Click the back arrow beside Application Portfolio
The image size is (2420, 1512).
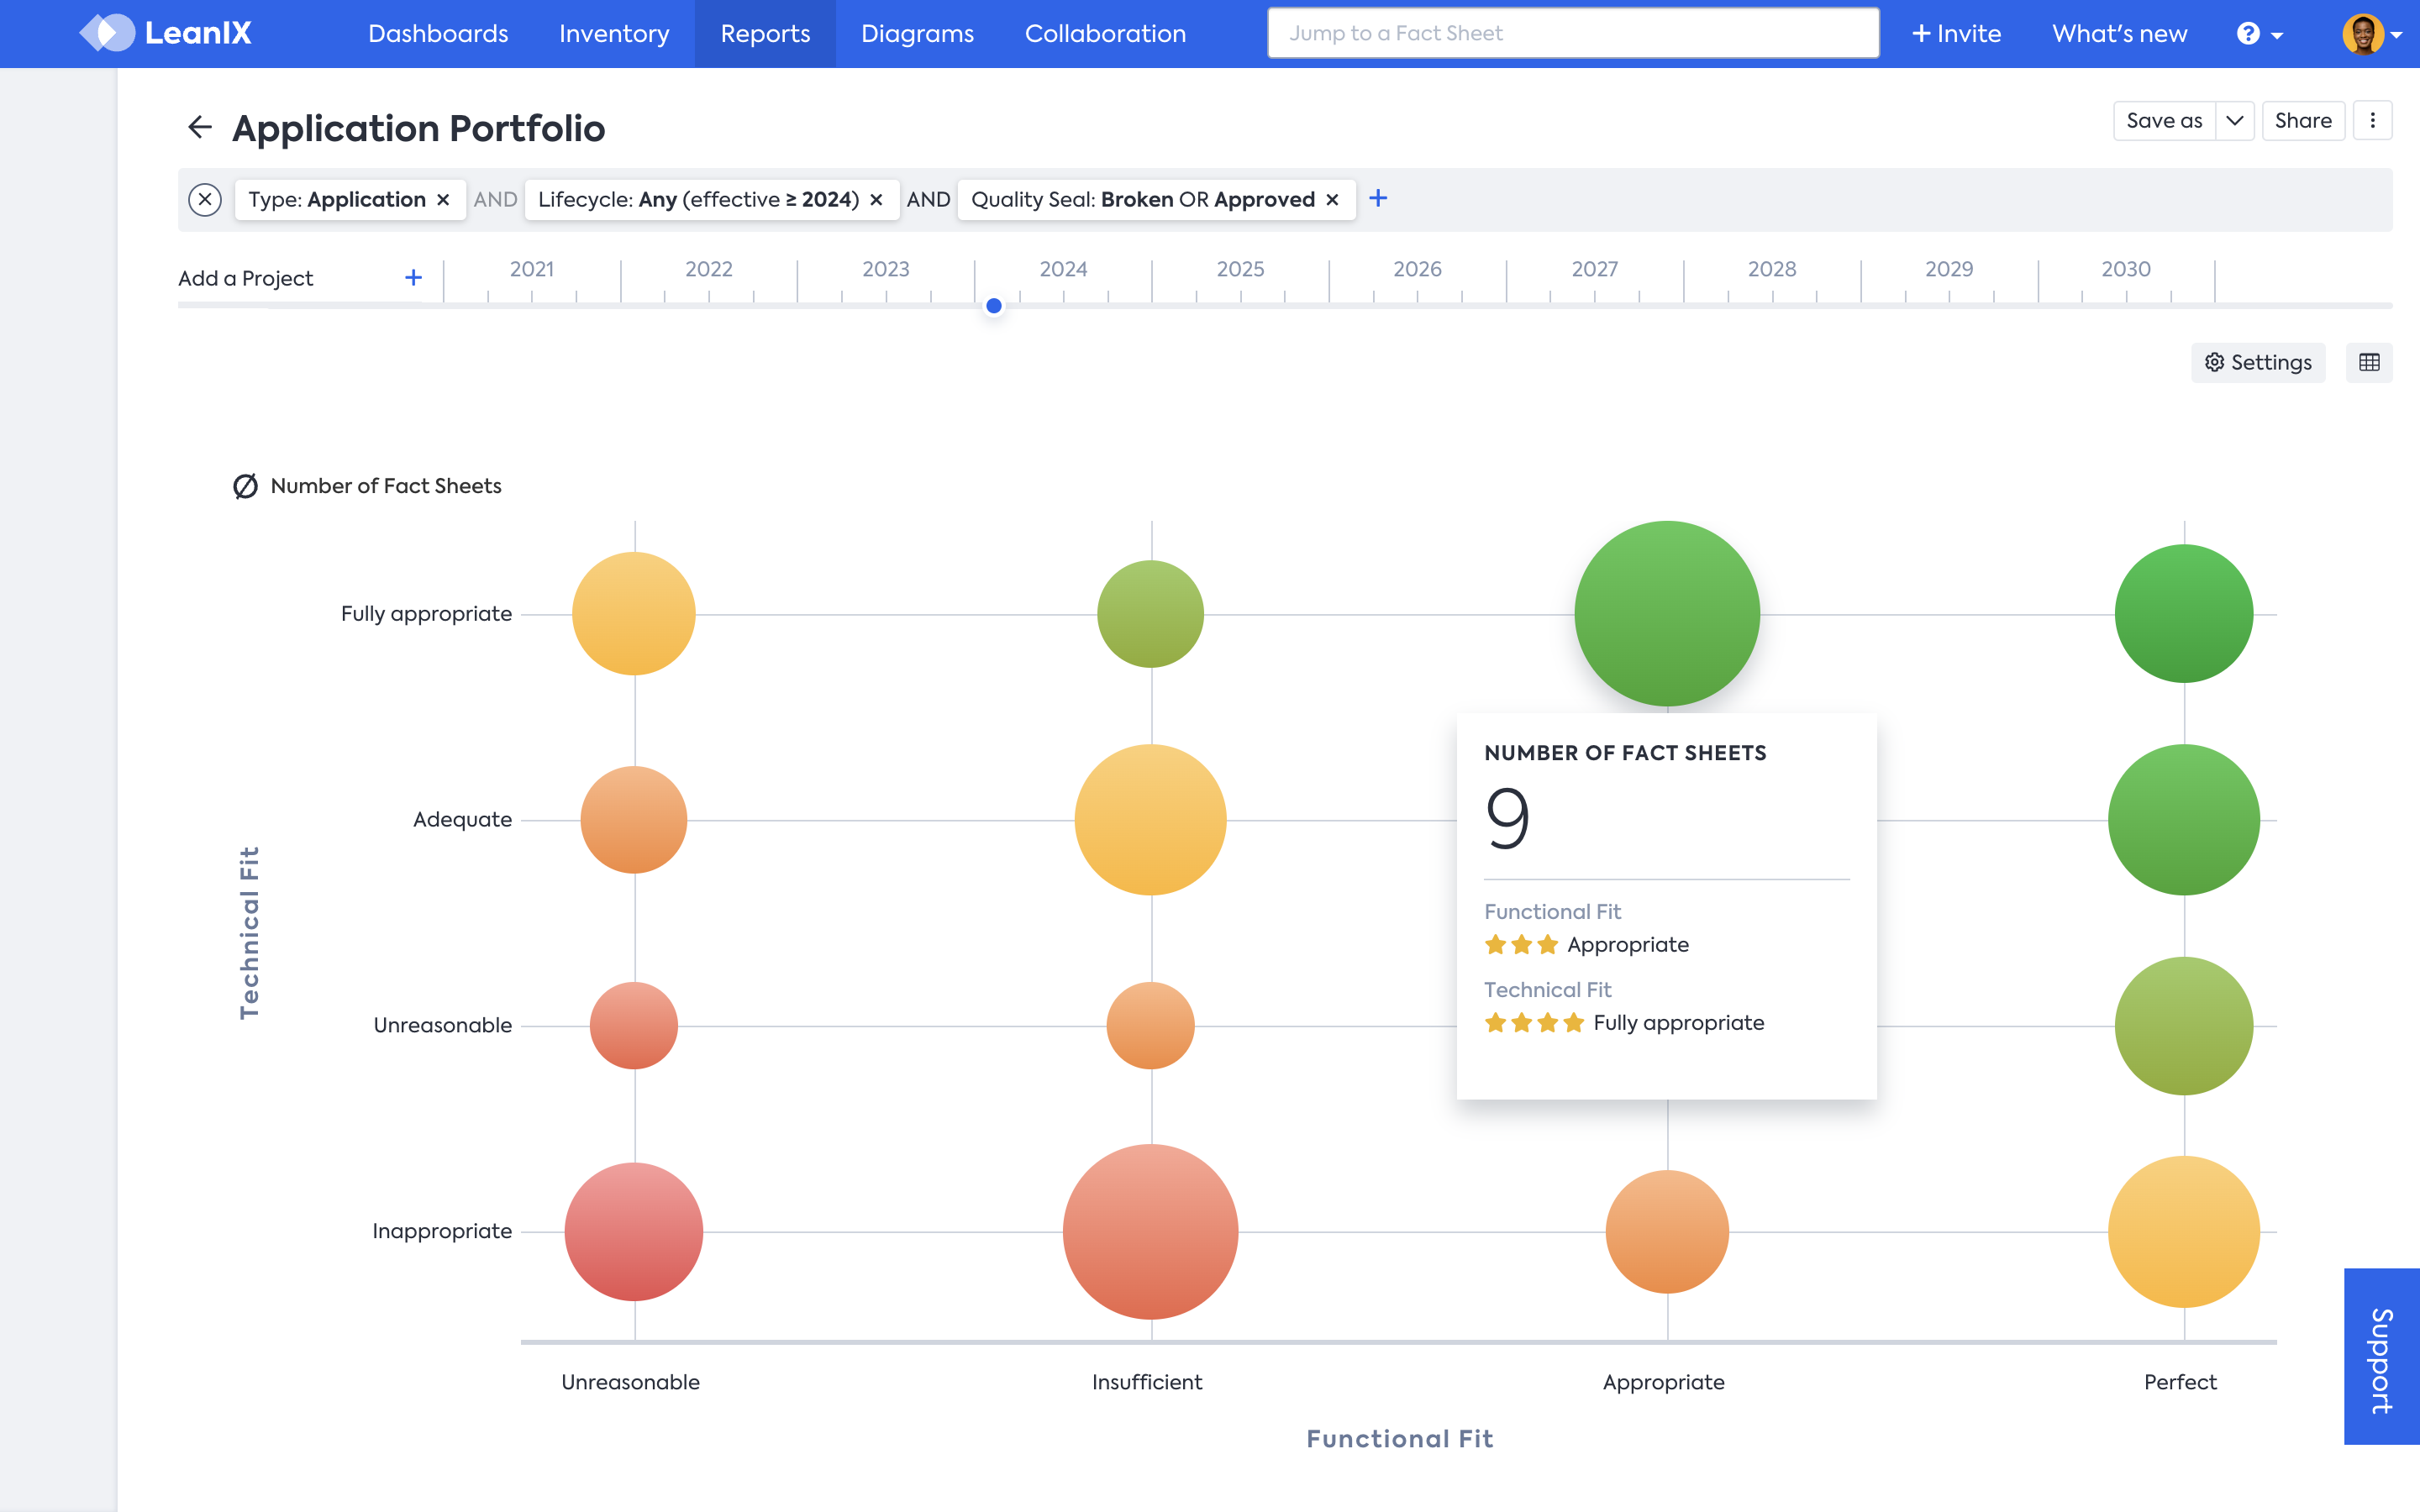[200, 127]
